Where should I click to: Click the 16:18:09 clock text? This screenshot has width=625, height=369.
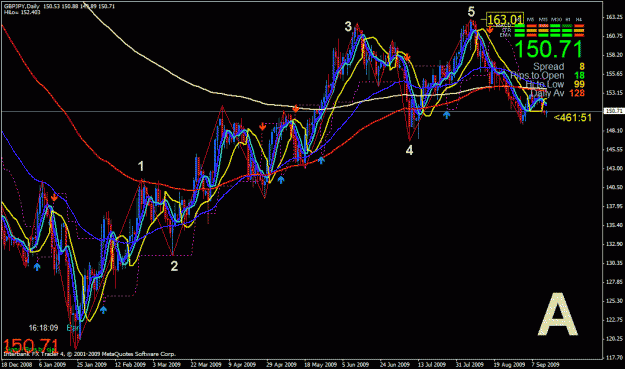(x=43, y=328)
